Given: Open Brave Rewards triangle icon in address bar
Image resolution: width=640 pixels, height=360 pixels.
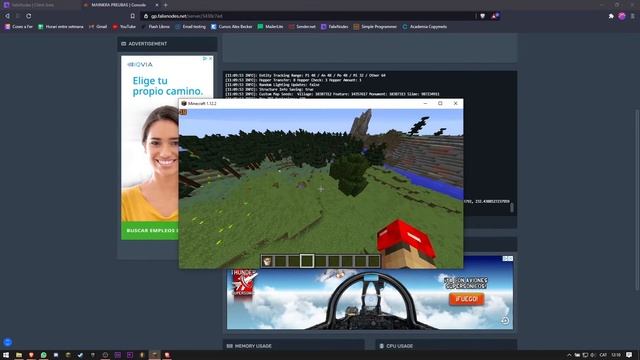Looking at the screenshot, I should tap(495, 16).
